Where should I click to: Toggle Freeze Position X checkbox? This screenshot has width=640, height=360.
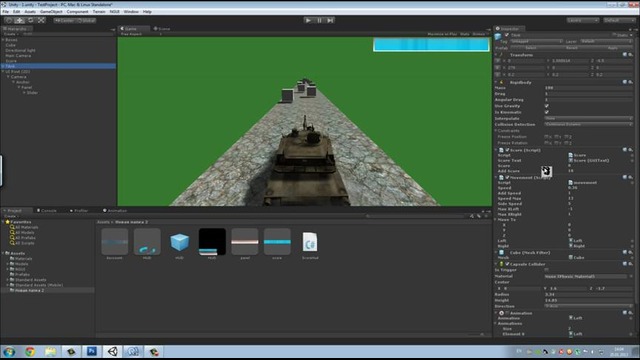546,137
